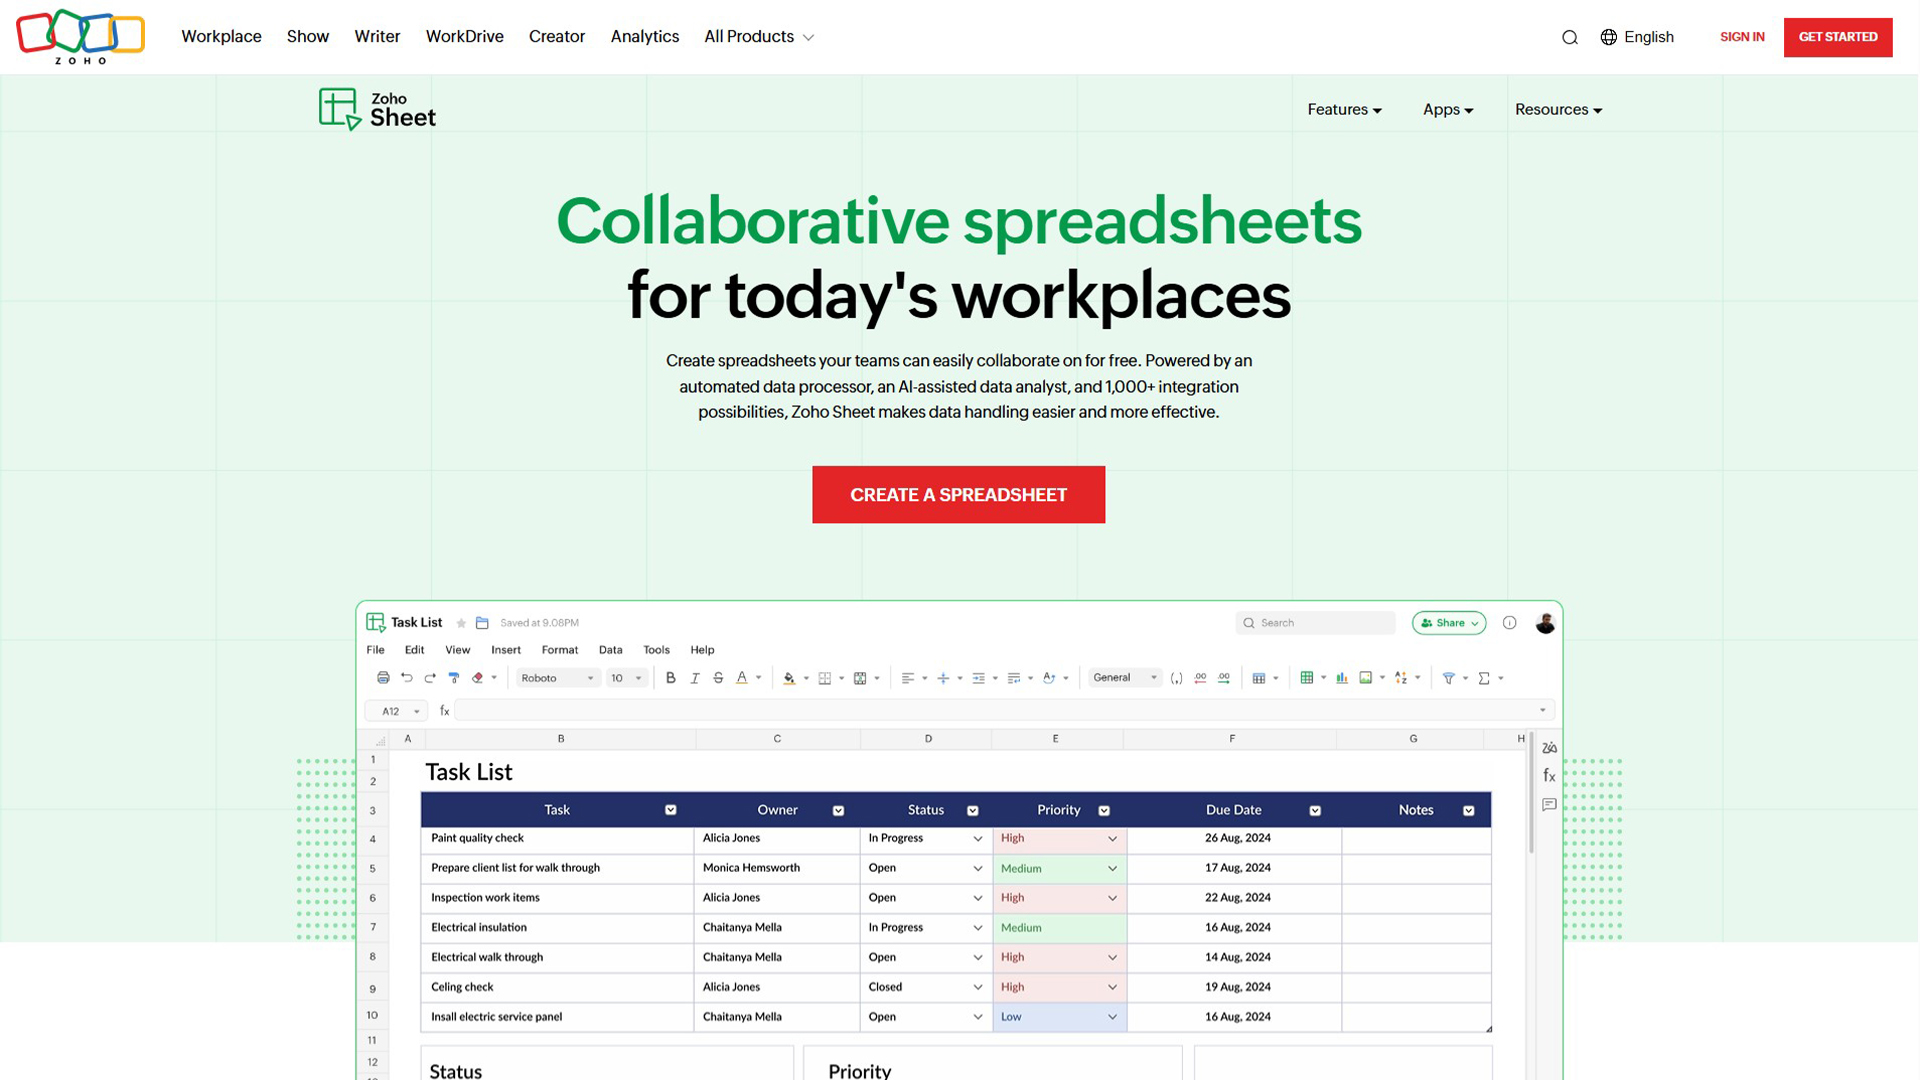Image resolution: width=1920 pixels, height=1080 pixels.
Task: Click the info circle icon beside Share
Action: click(x=1510, y=623)
